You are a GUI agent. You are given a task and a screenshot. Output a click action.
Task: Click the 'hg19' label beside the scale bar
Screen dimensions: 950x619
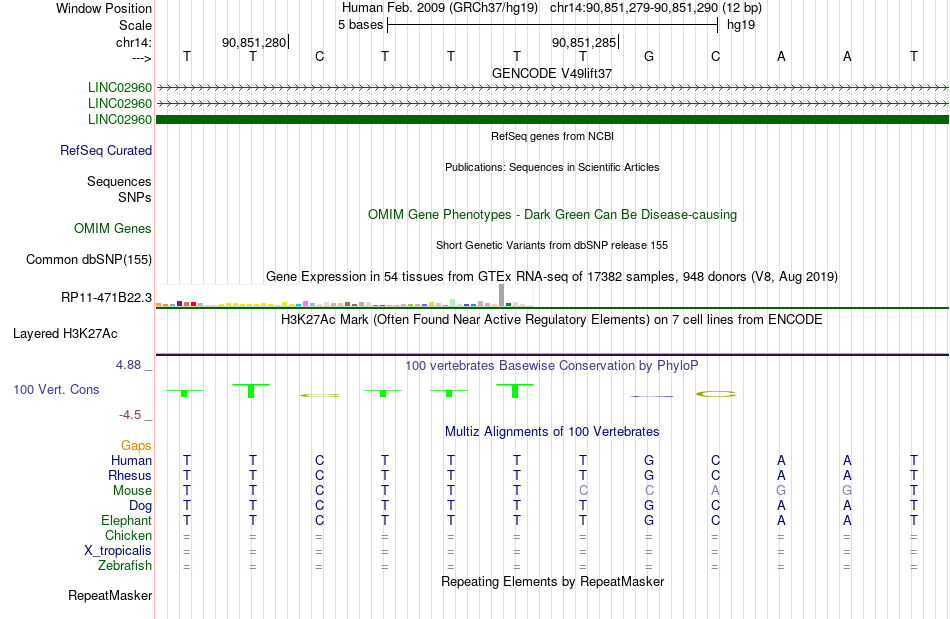(x=741, y=25)
